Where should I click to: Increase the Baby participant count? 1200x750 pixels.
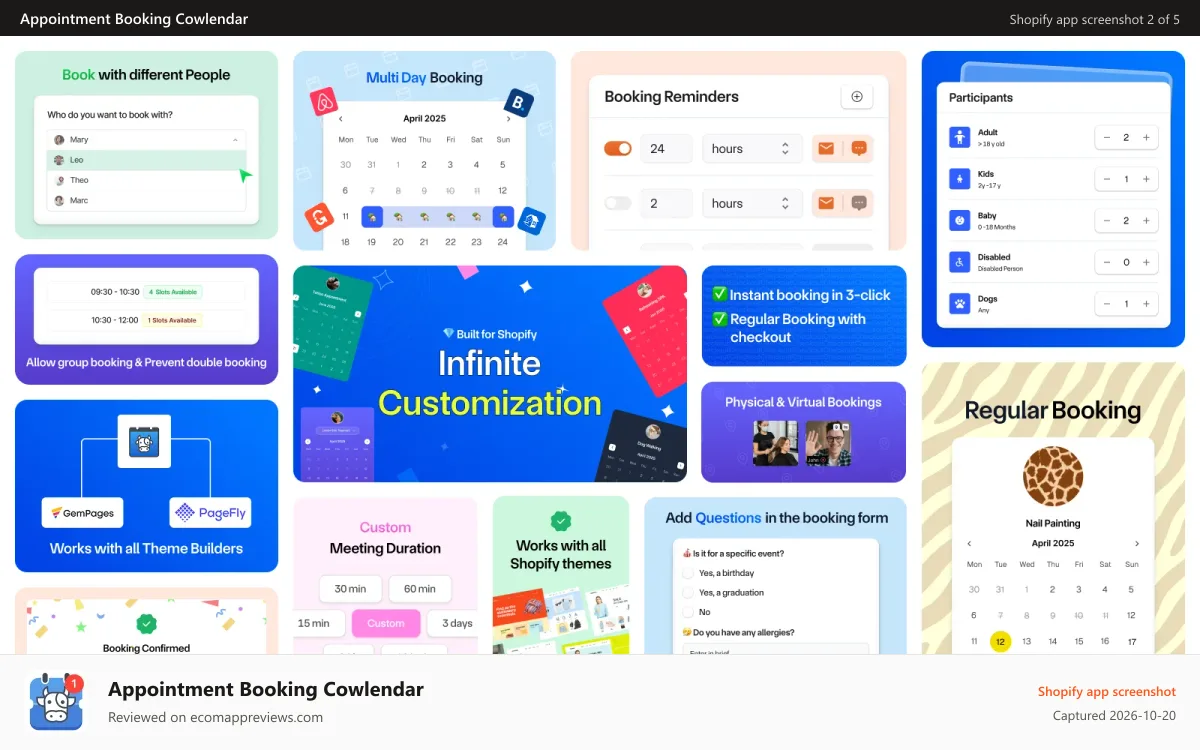pos(1146,220)
